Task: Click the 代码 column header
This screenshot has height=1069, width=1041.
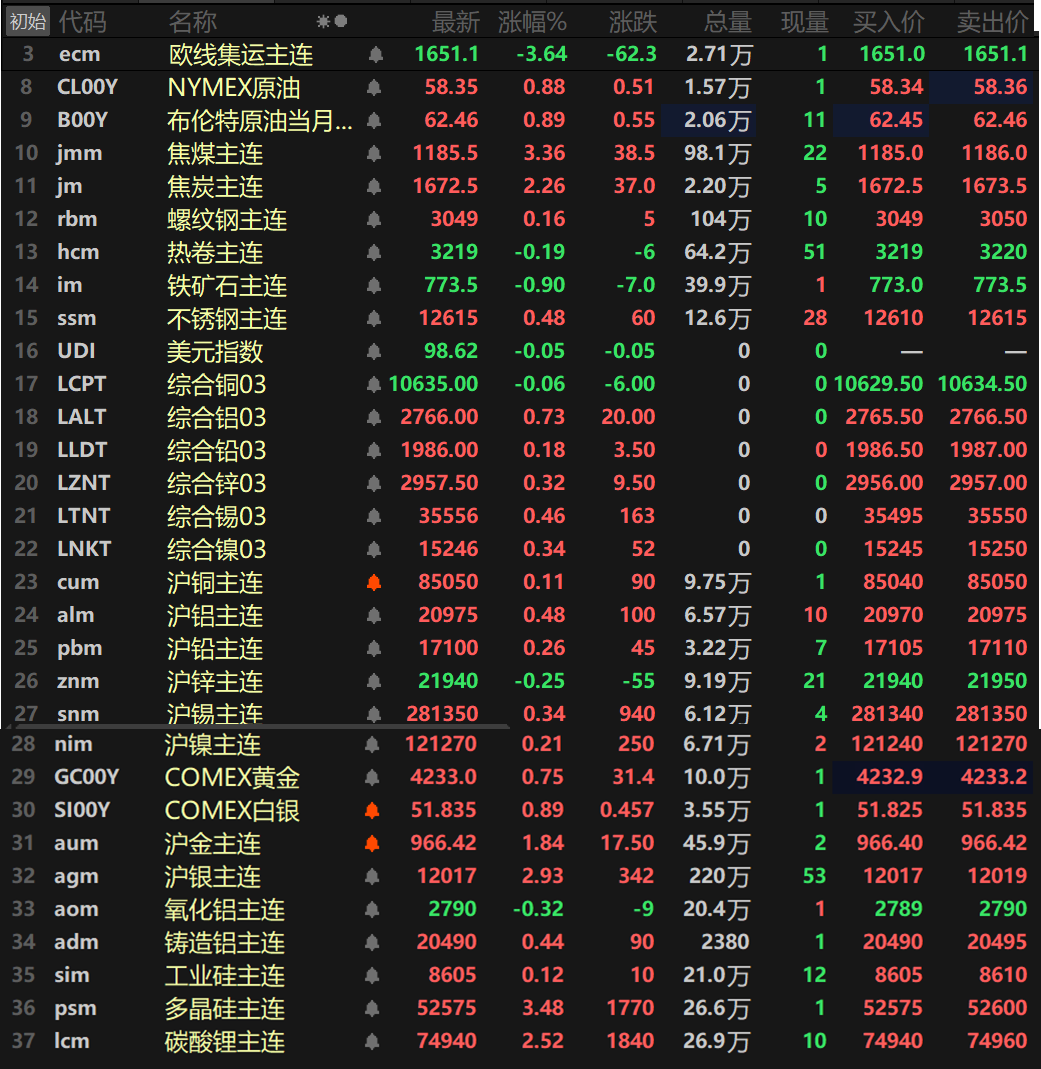Action: (x=82, y=21)
